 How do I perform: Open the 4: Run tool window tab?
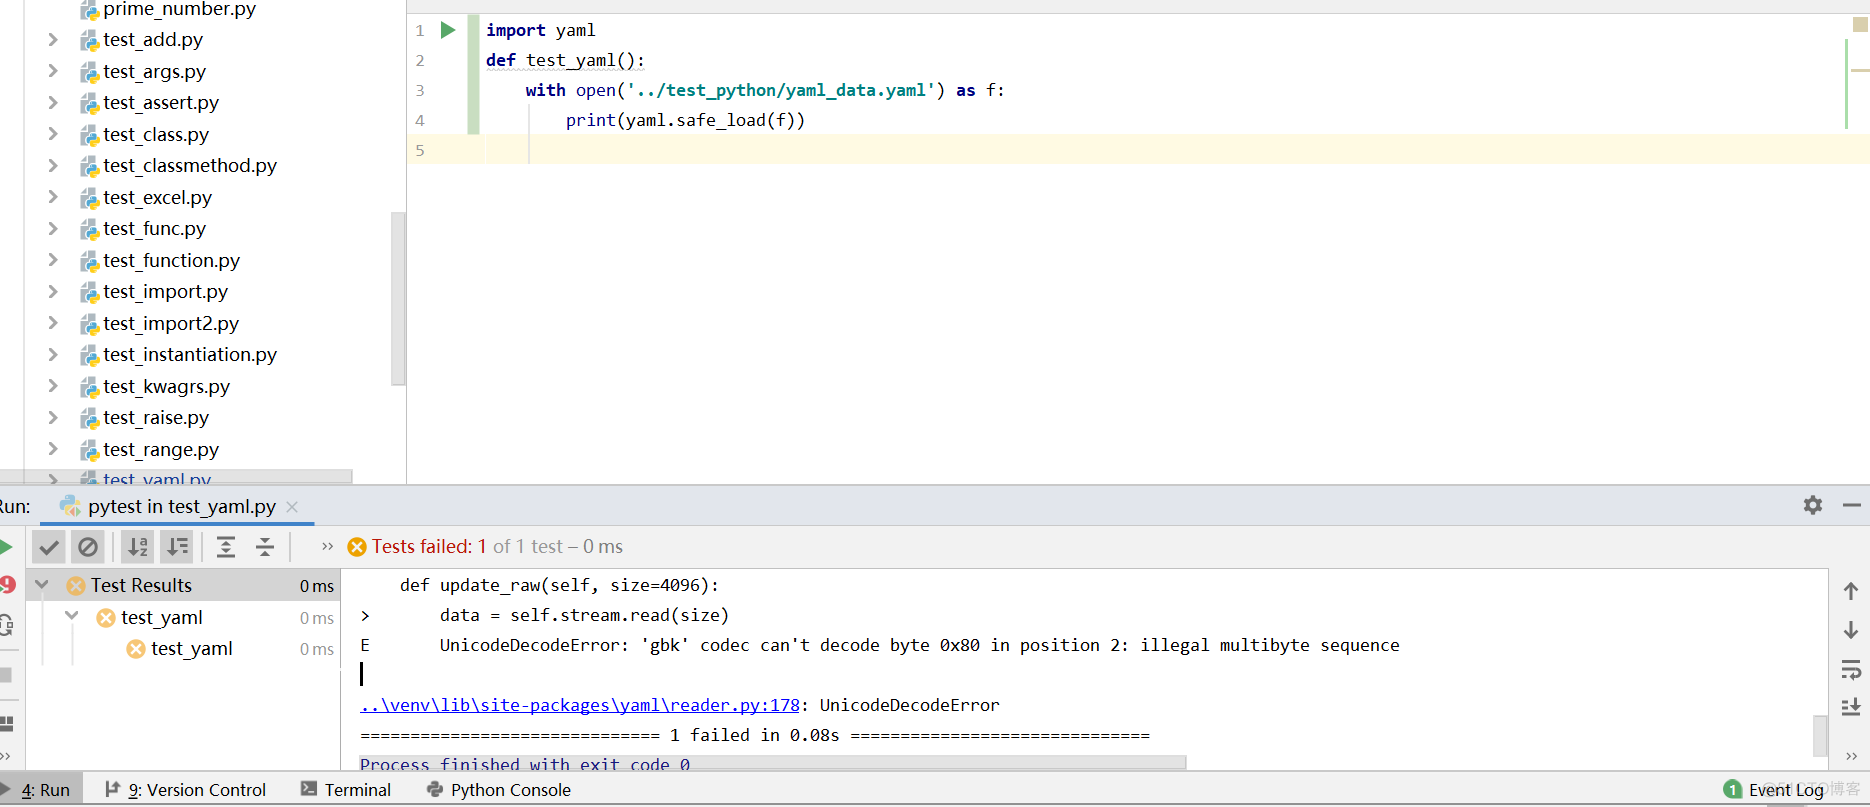click(x=41, y=790)
